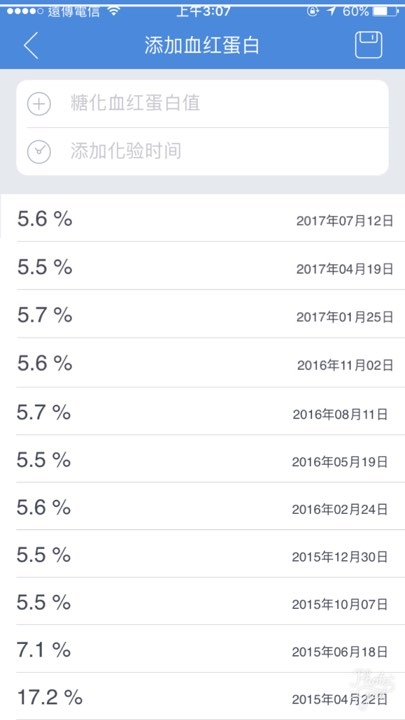Choose the 5.7% record from 2016年08月11日

point(202,411)
